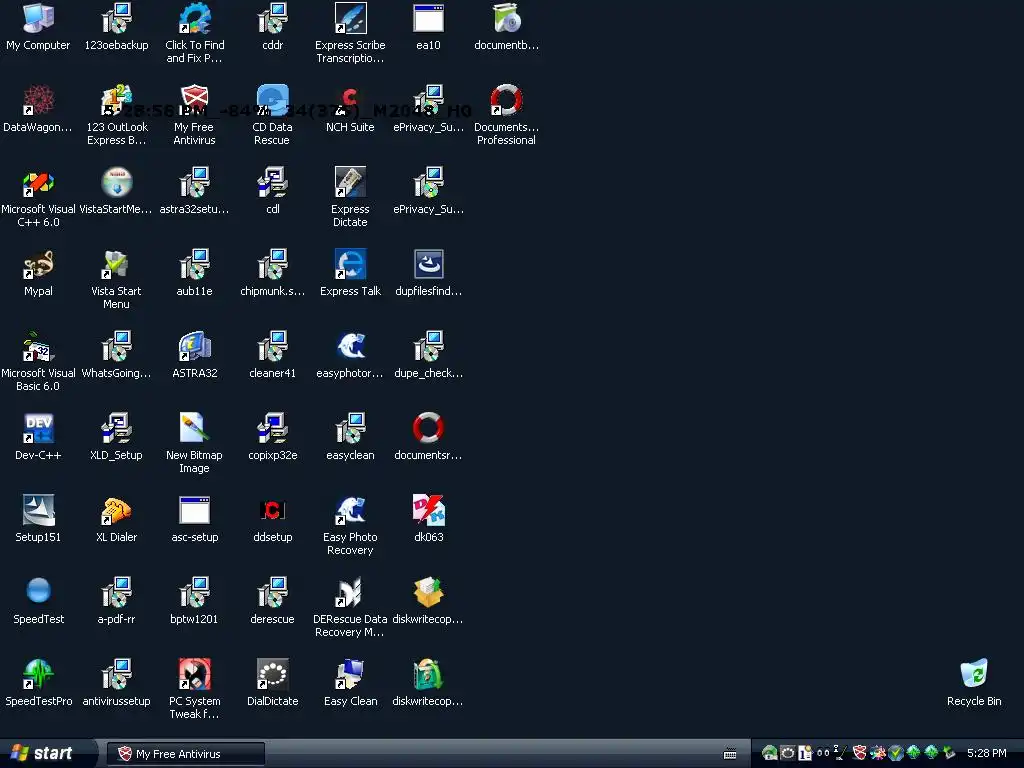
Task: Select the New Bitmap Image file
Action: coord(194,443)
